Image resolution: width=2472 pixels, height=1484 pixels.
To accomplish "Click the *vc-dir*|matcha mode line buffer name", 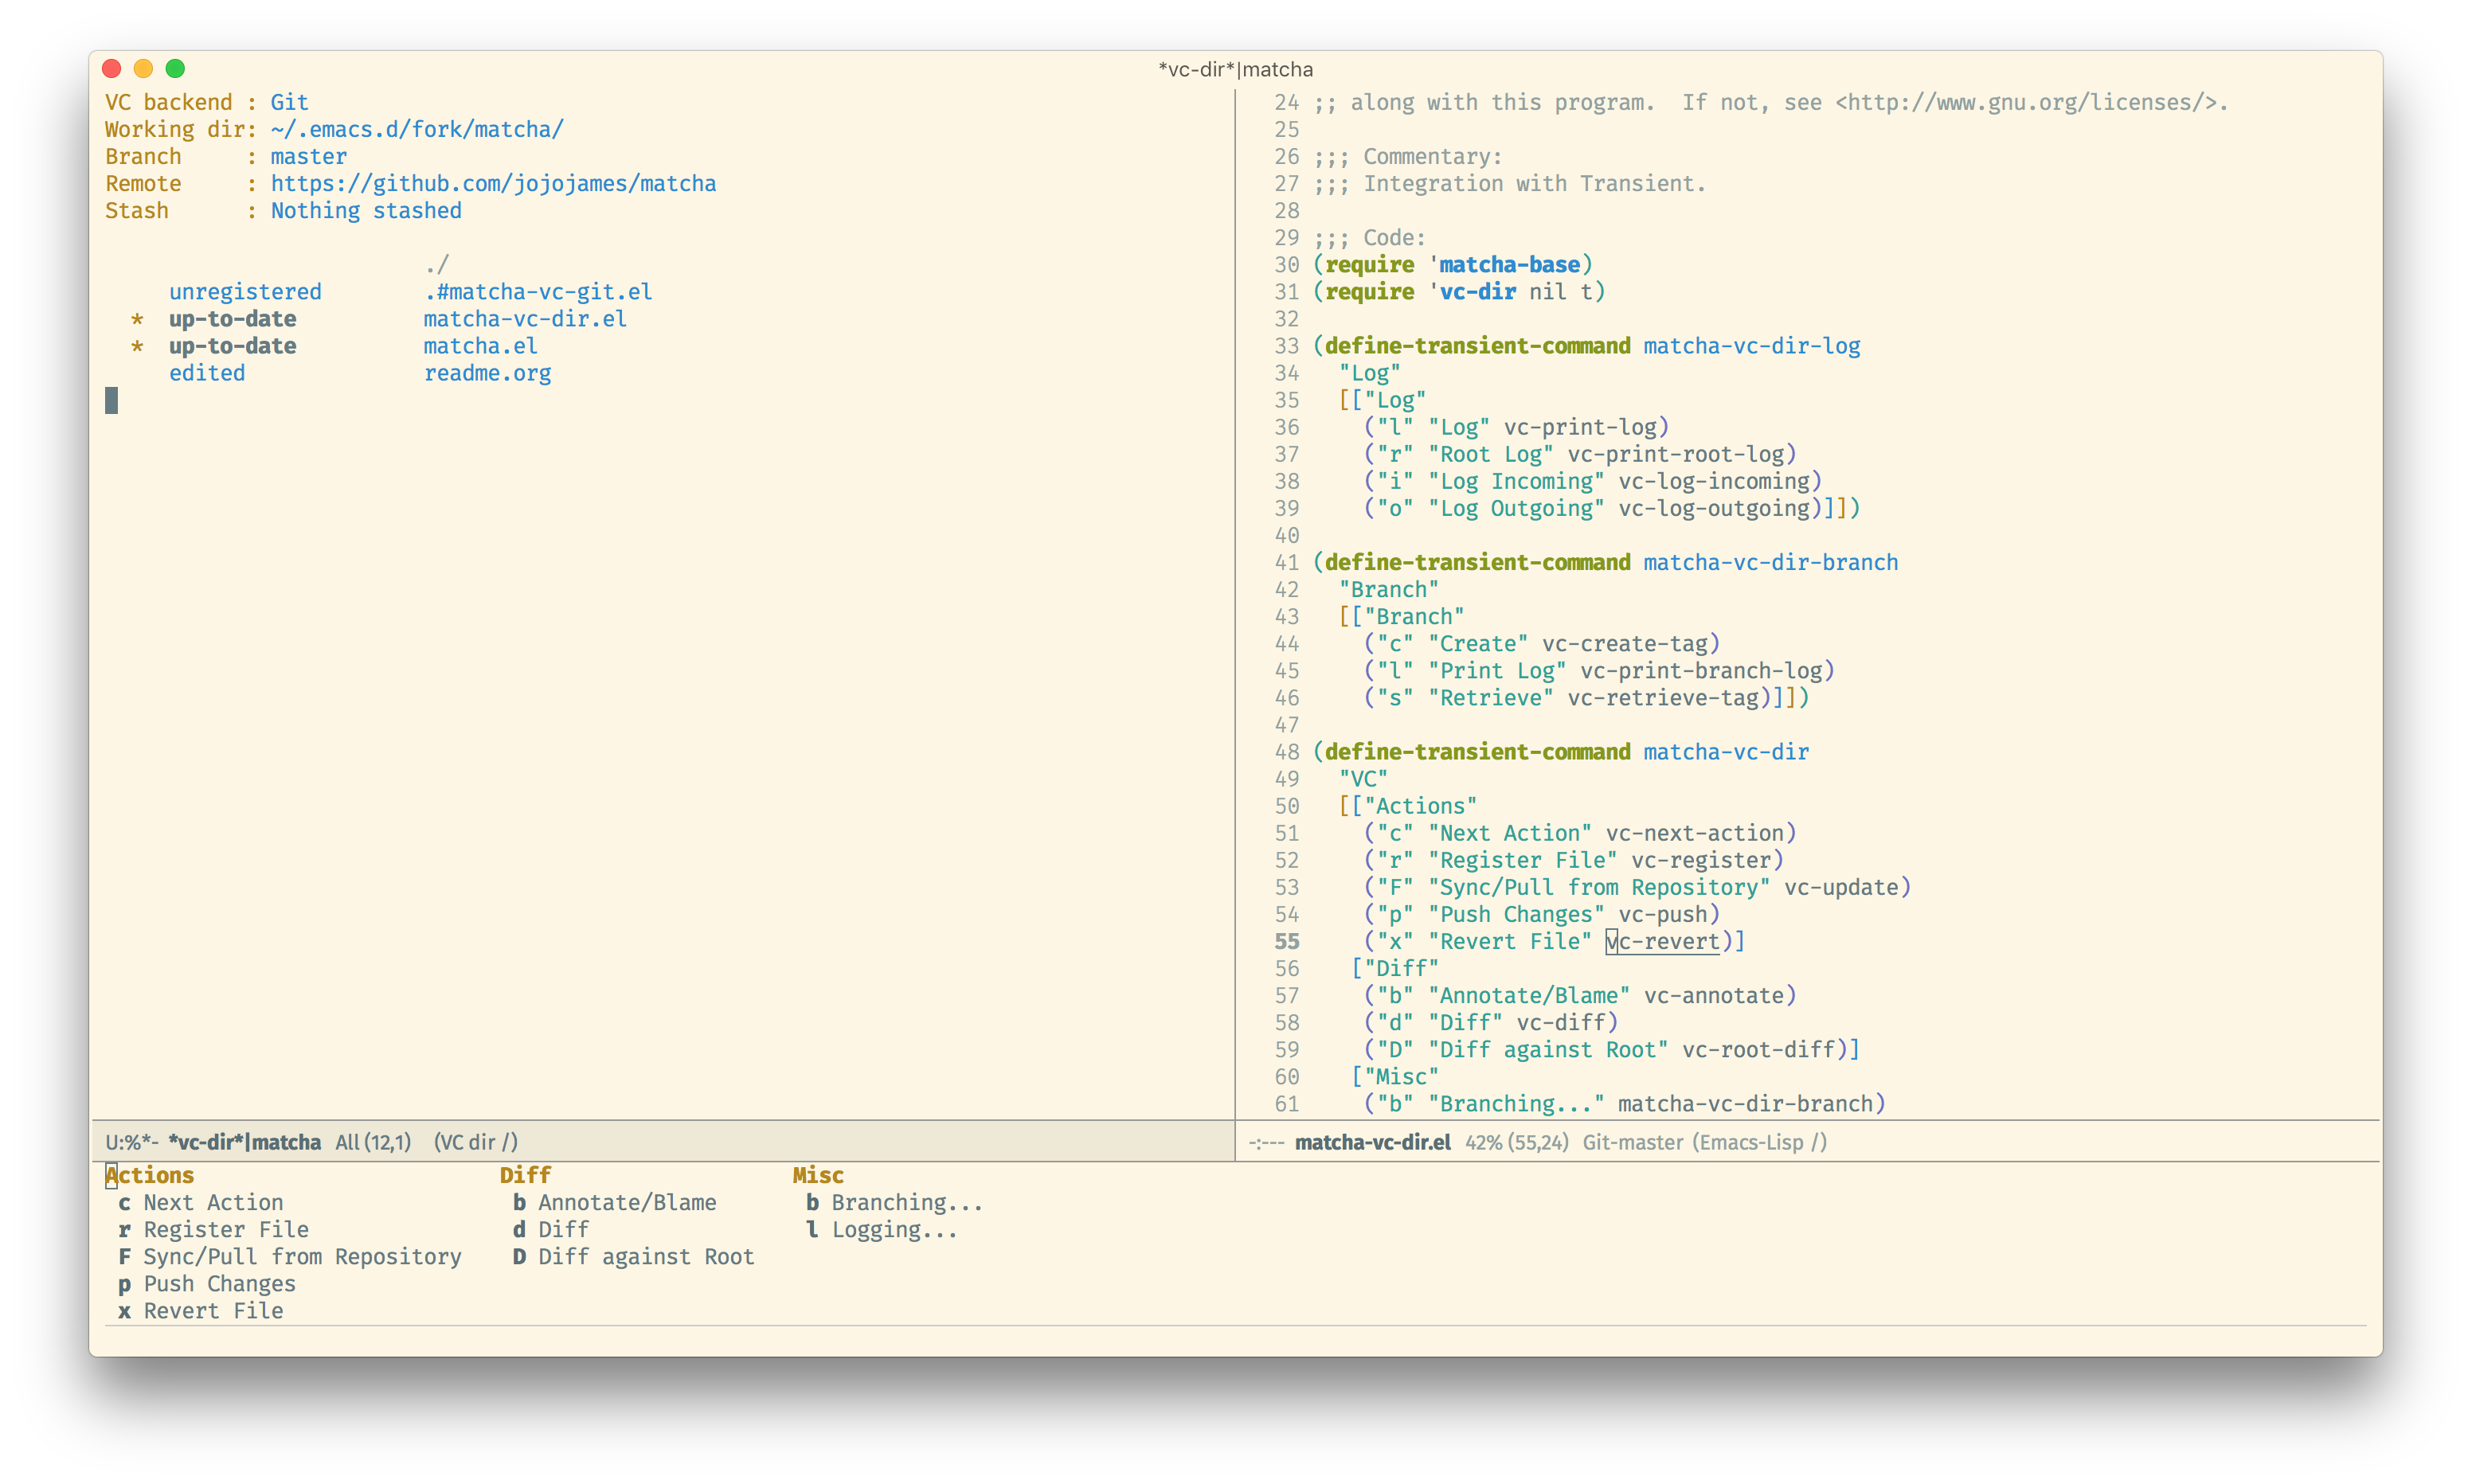I will pyautogui.click(x=244, y=1142).
